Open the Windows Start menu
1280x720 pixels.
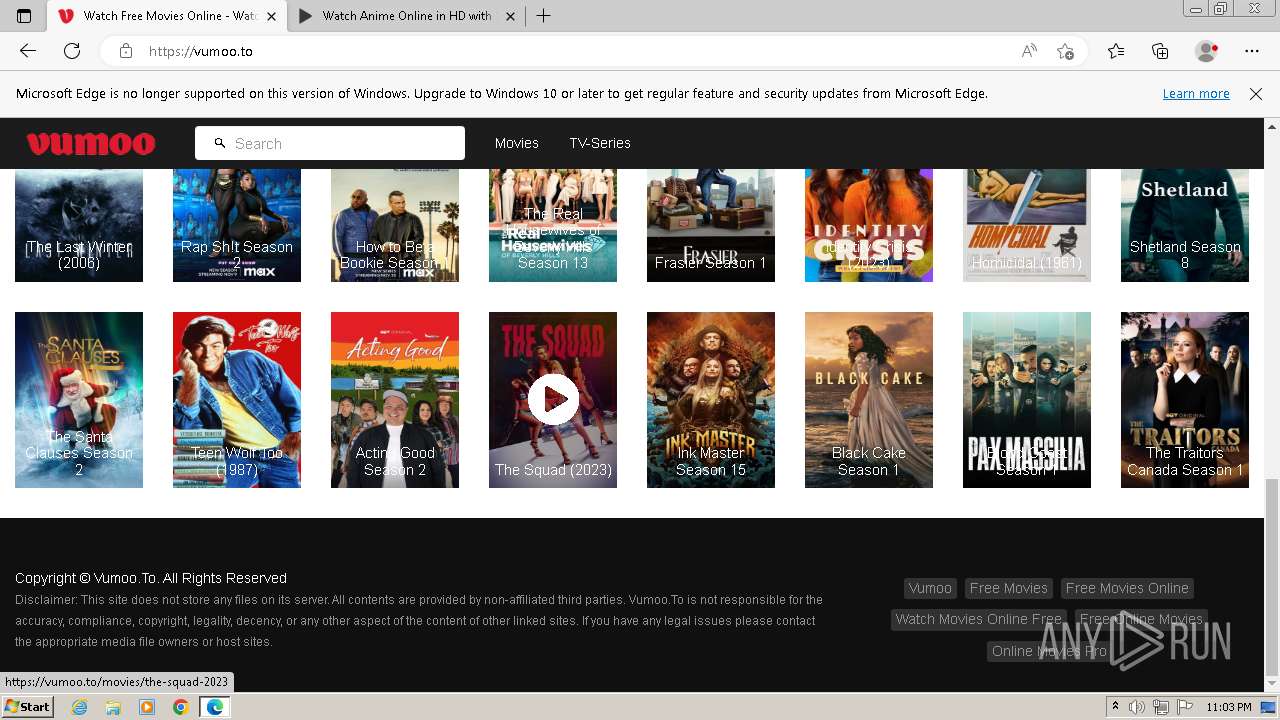point(27,707)
